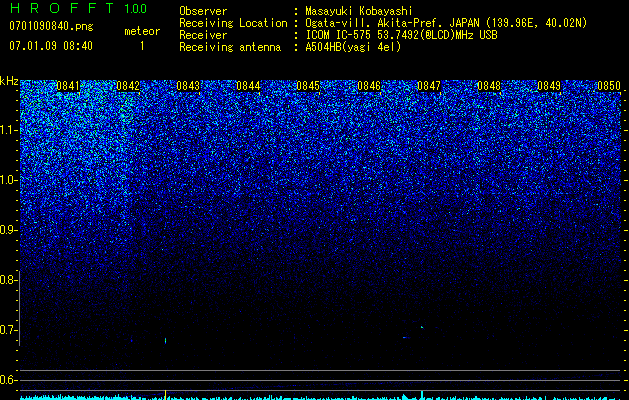Click the 0847 time marker
The image size is (629, 400).
coord(429,86)
